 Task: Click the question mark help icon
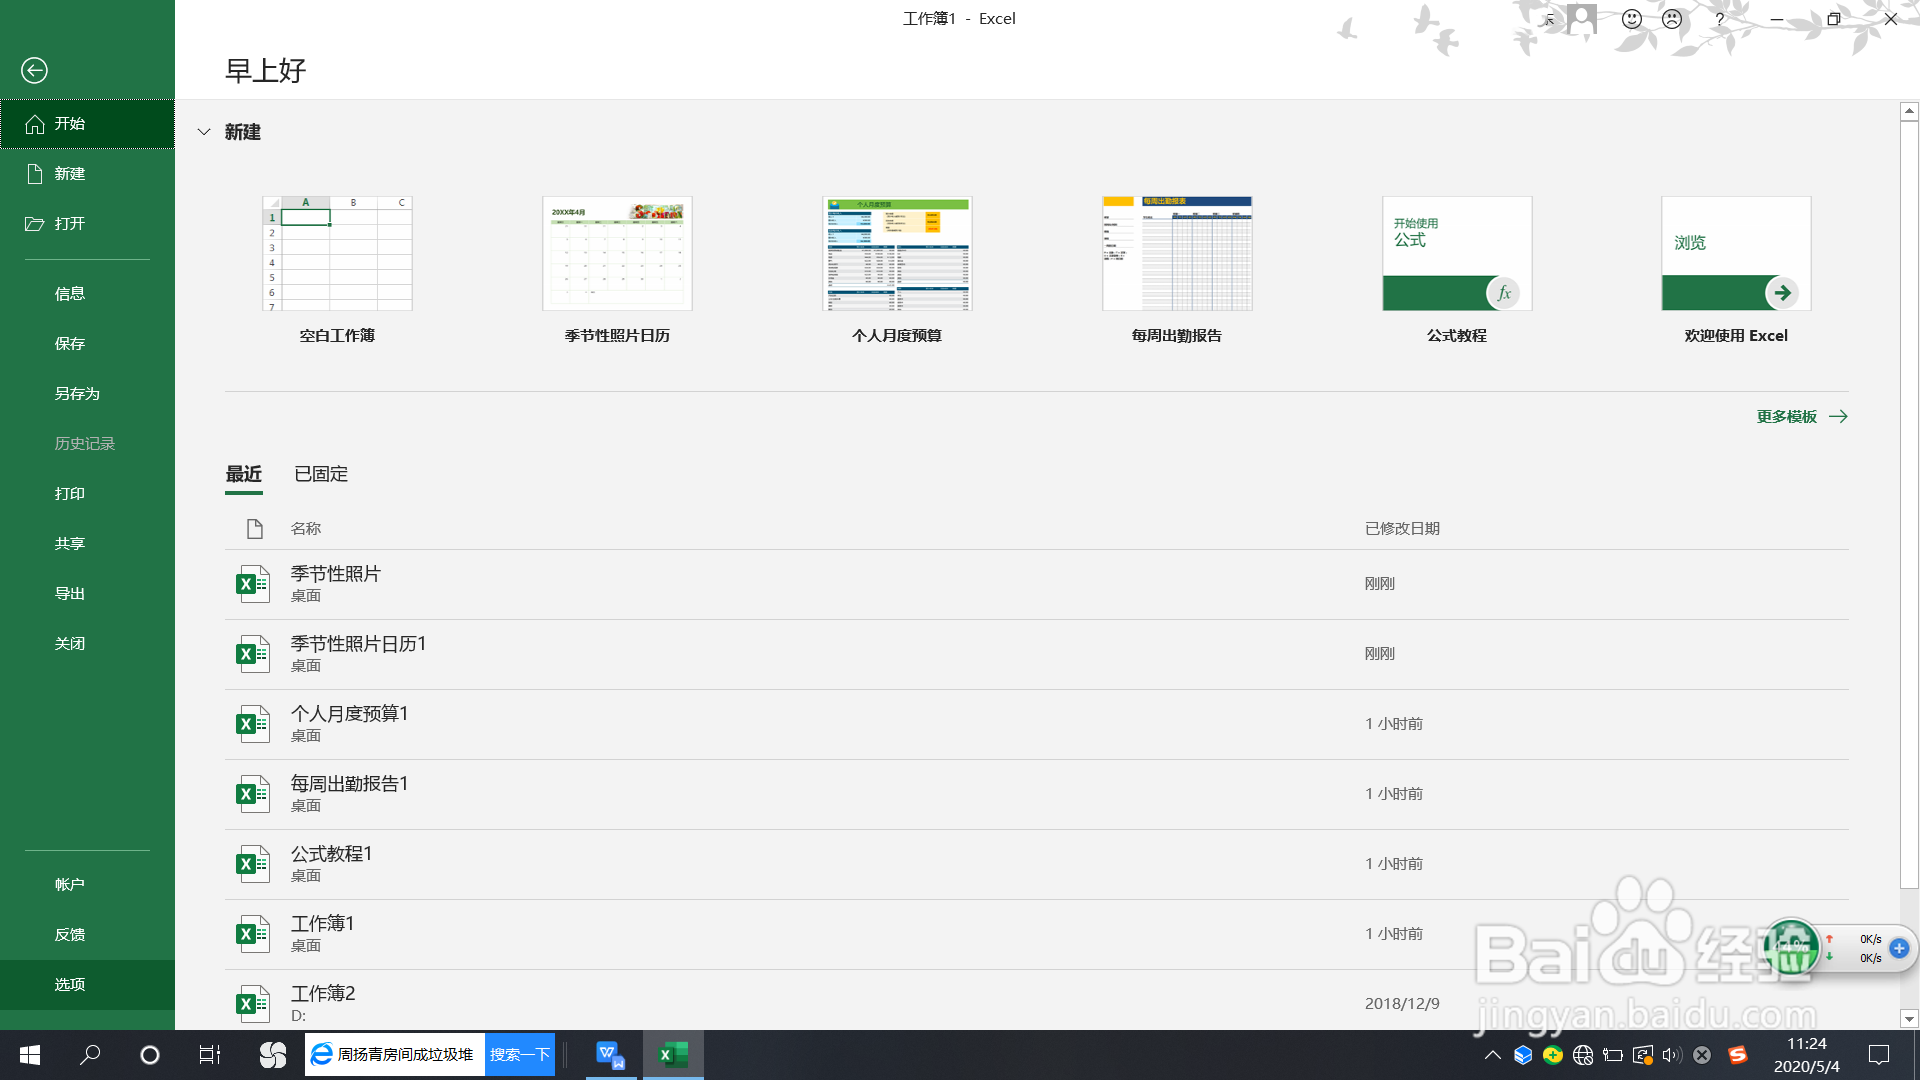point(1719,19)
